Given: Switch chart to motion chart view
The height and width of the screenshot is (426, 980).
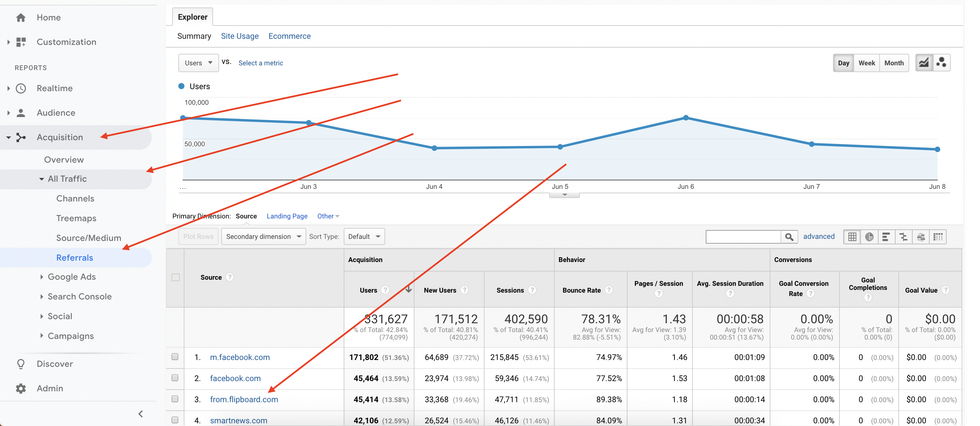Looking at the screenshot, I should (x=941, y=63).
